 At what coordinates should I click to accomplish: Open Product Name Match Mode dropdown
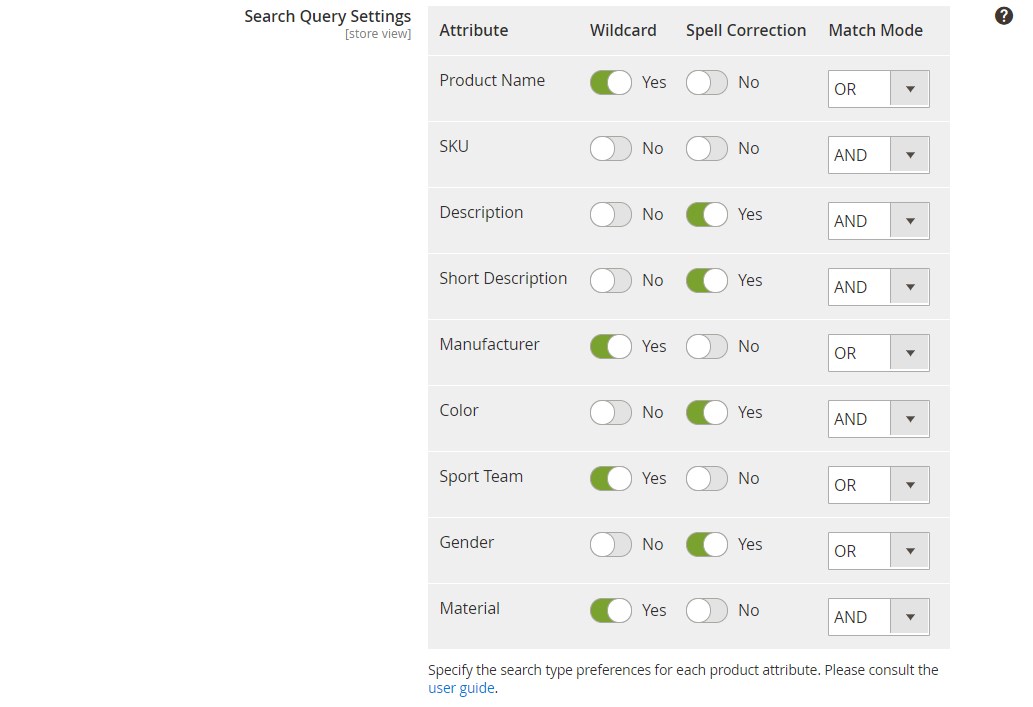878,89
